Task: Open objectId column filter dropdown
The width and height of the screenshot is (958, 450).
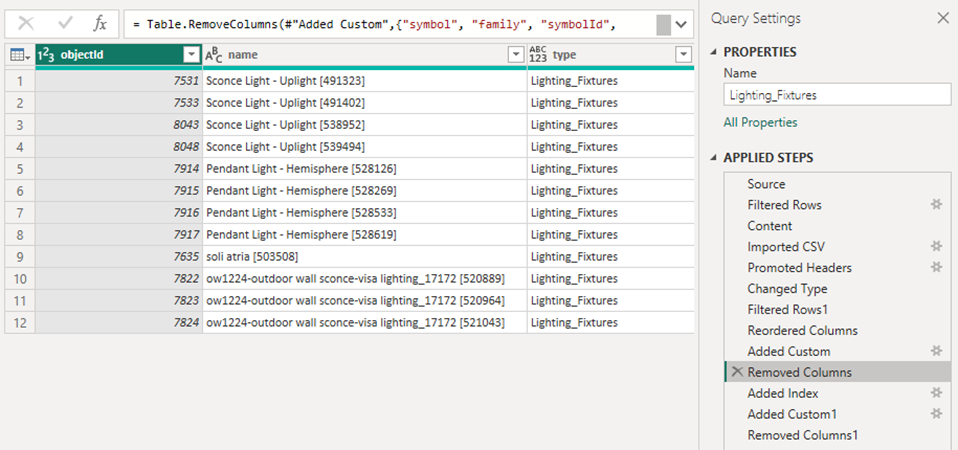Action: point(192,55)
